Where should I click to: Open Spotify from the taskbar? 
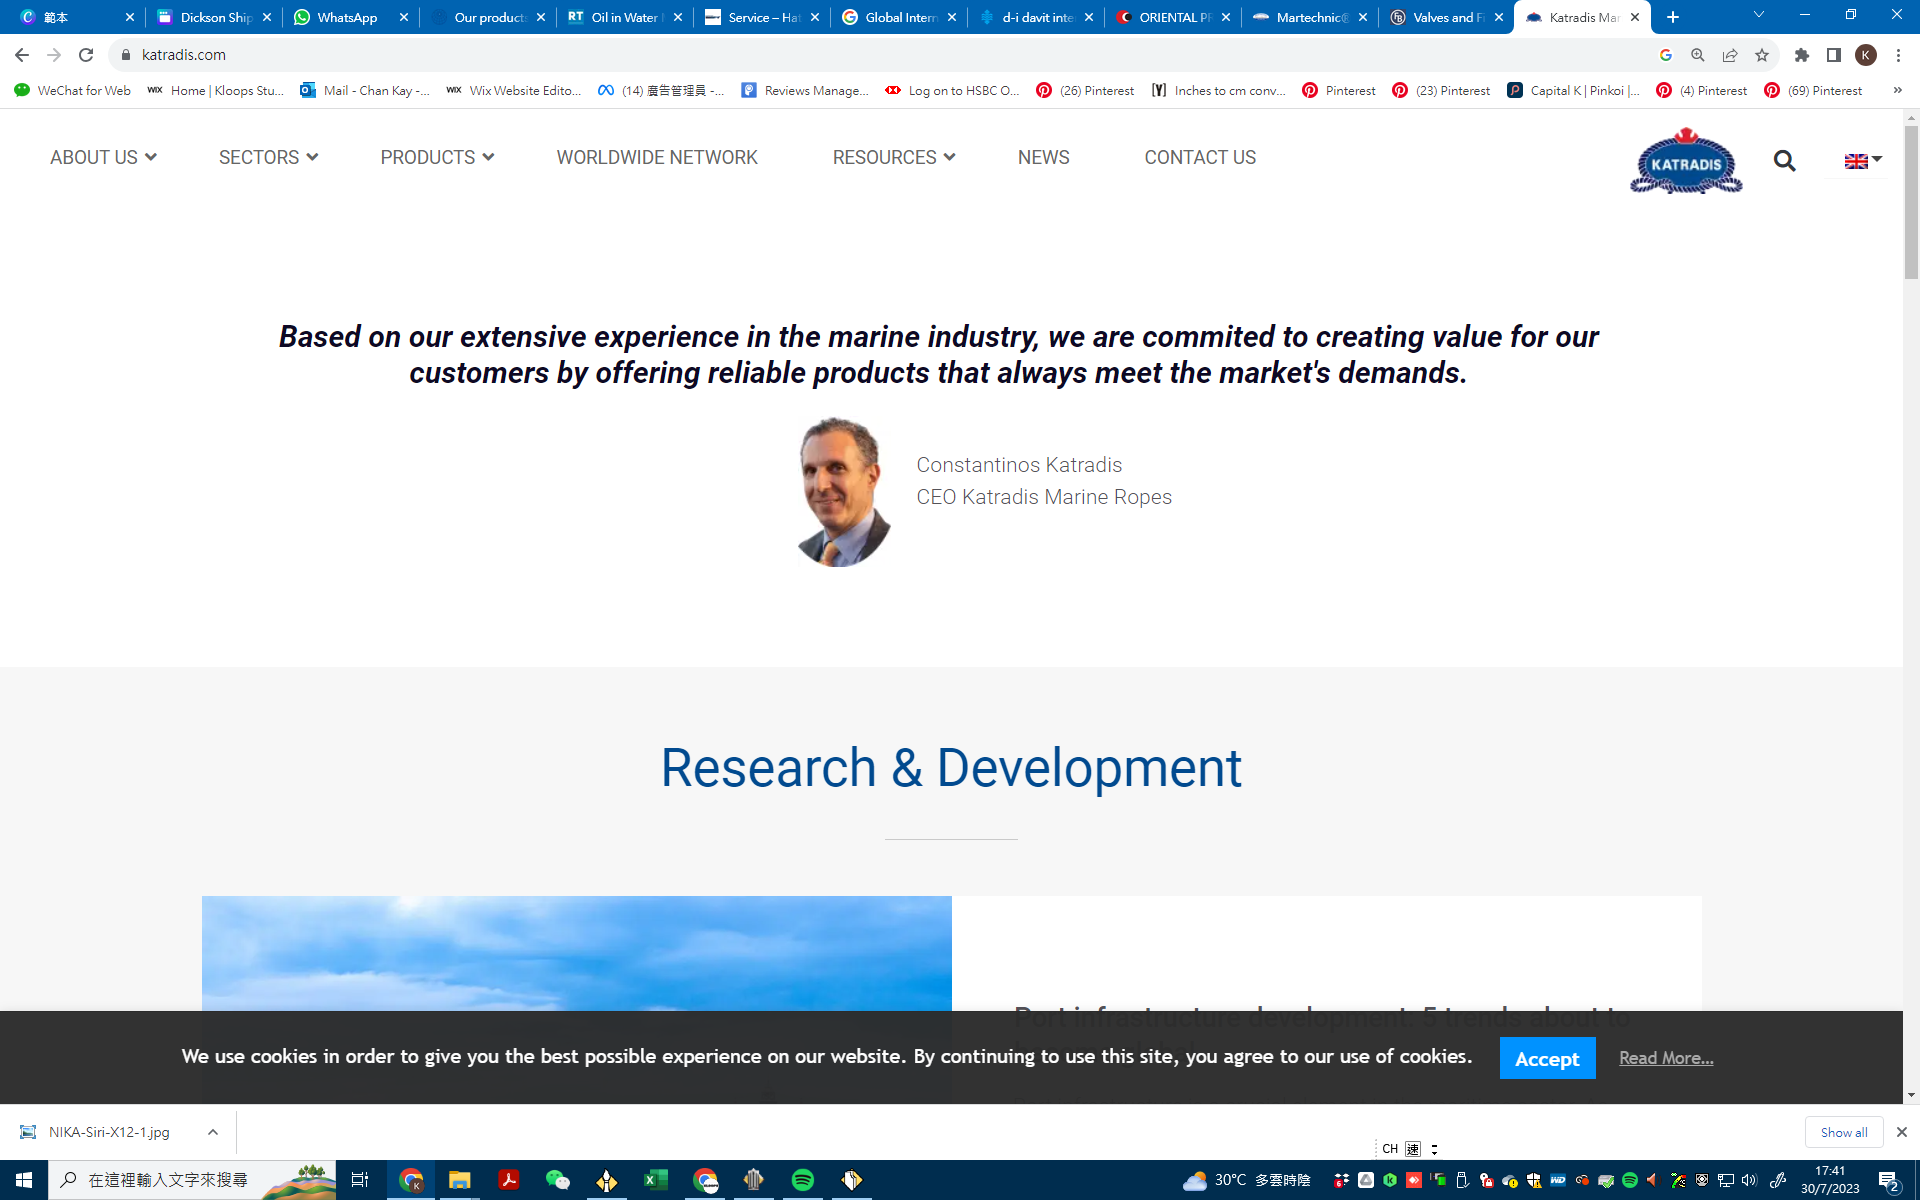click(802, 1180)
